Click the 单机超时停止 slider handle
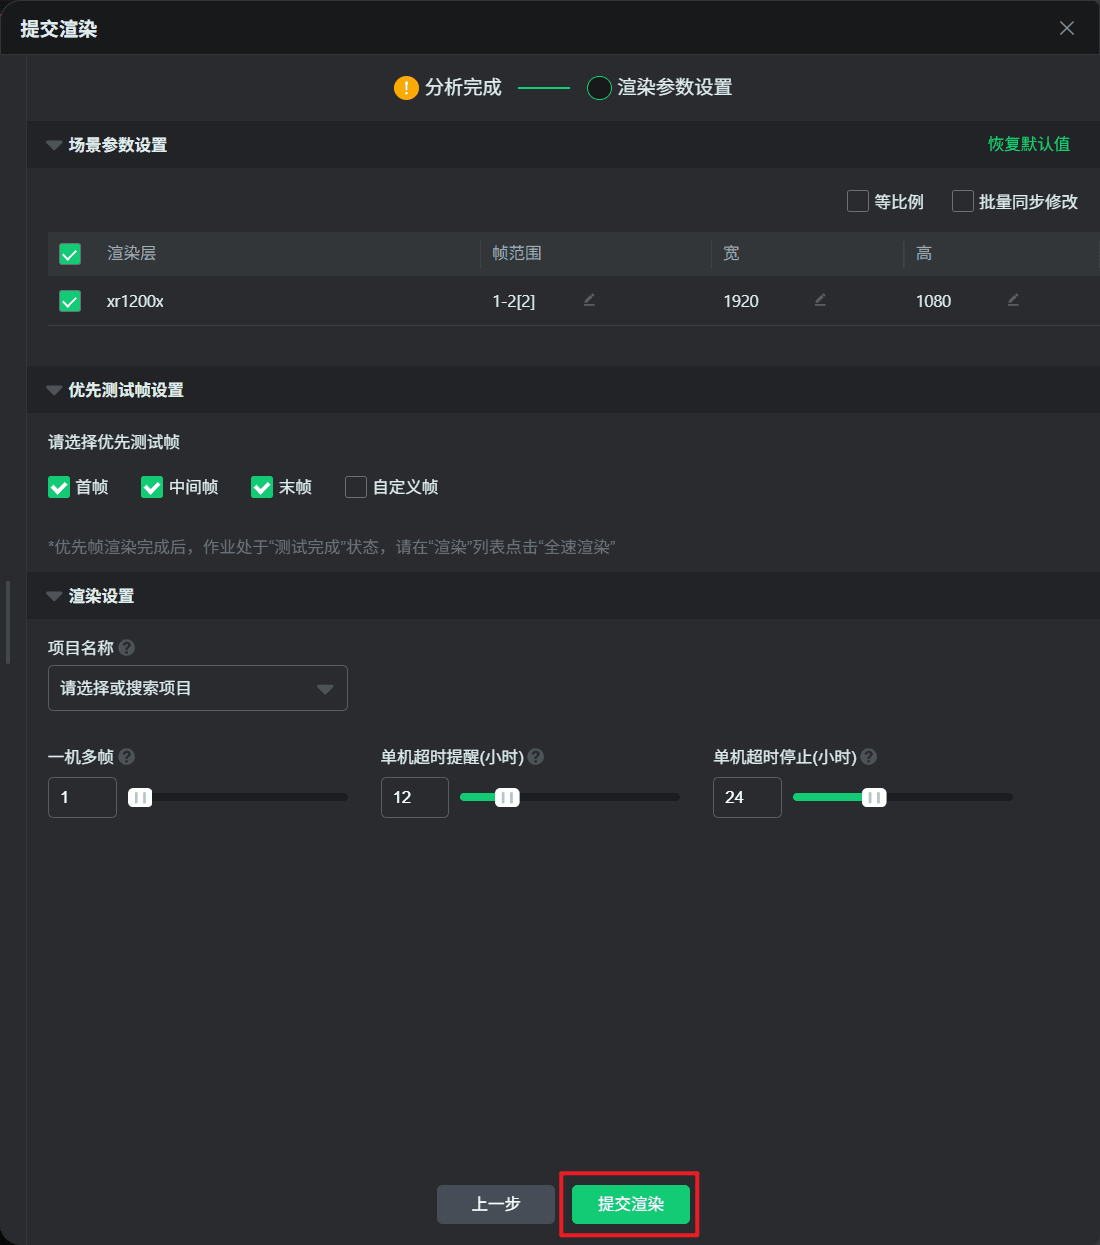1100x1245 pixels. tap(874, 797)
